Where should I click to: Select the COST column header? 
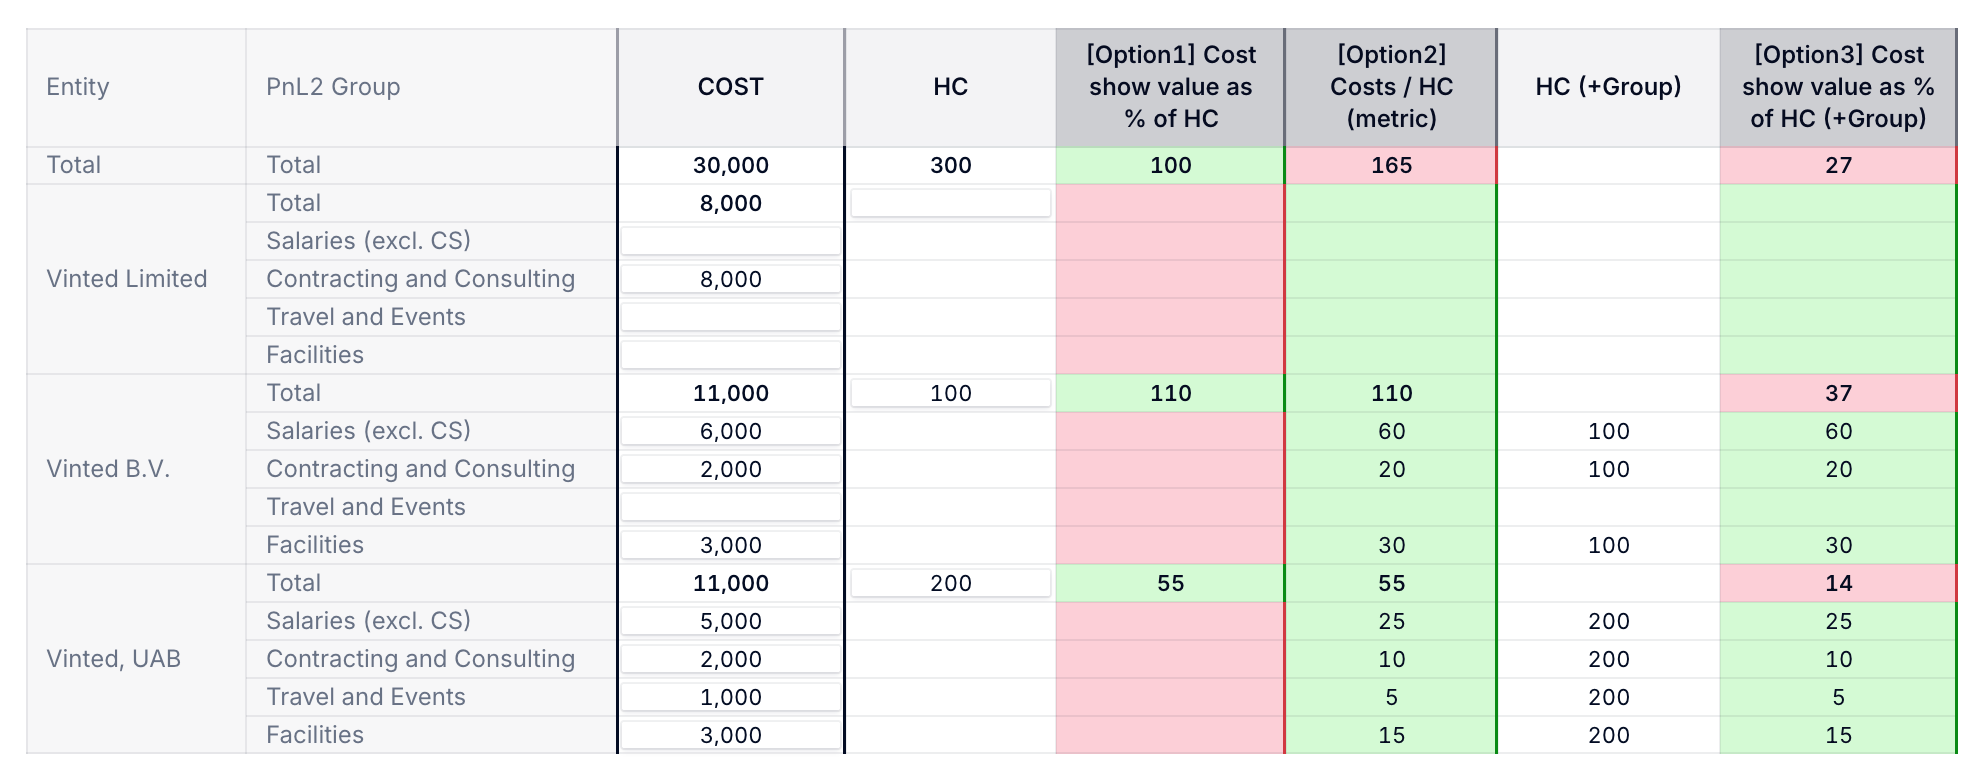click(x=731, y=87)
